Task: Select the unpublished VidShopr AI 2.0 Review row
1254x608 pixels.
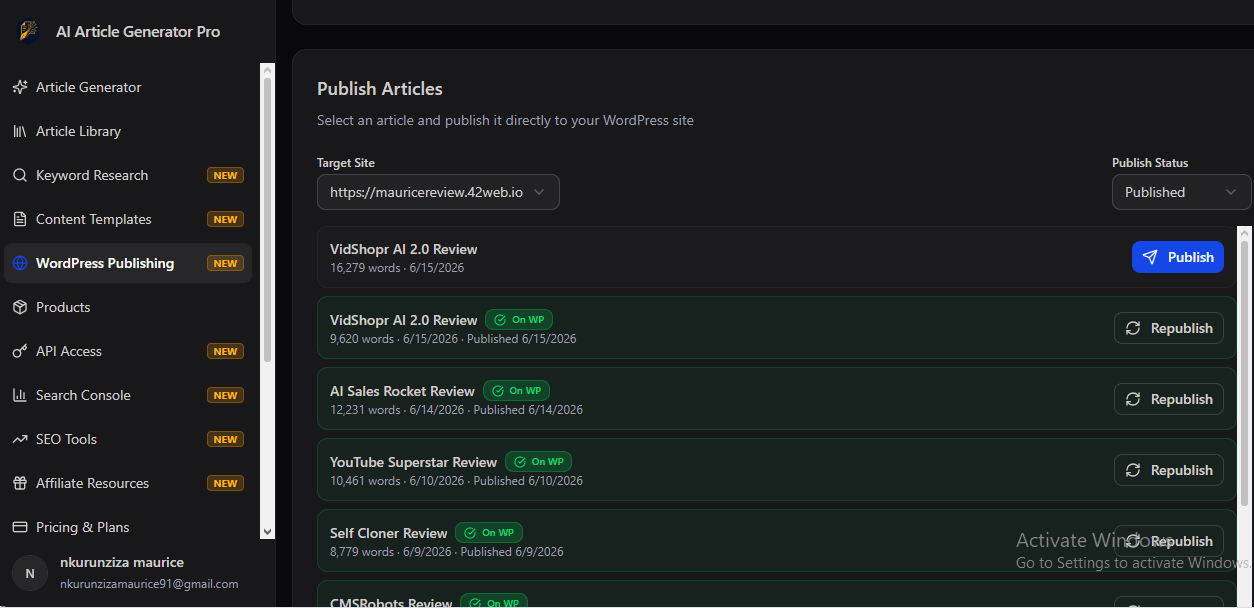Action: (x=777, y=257)
